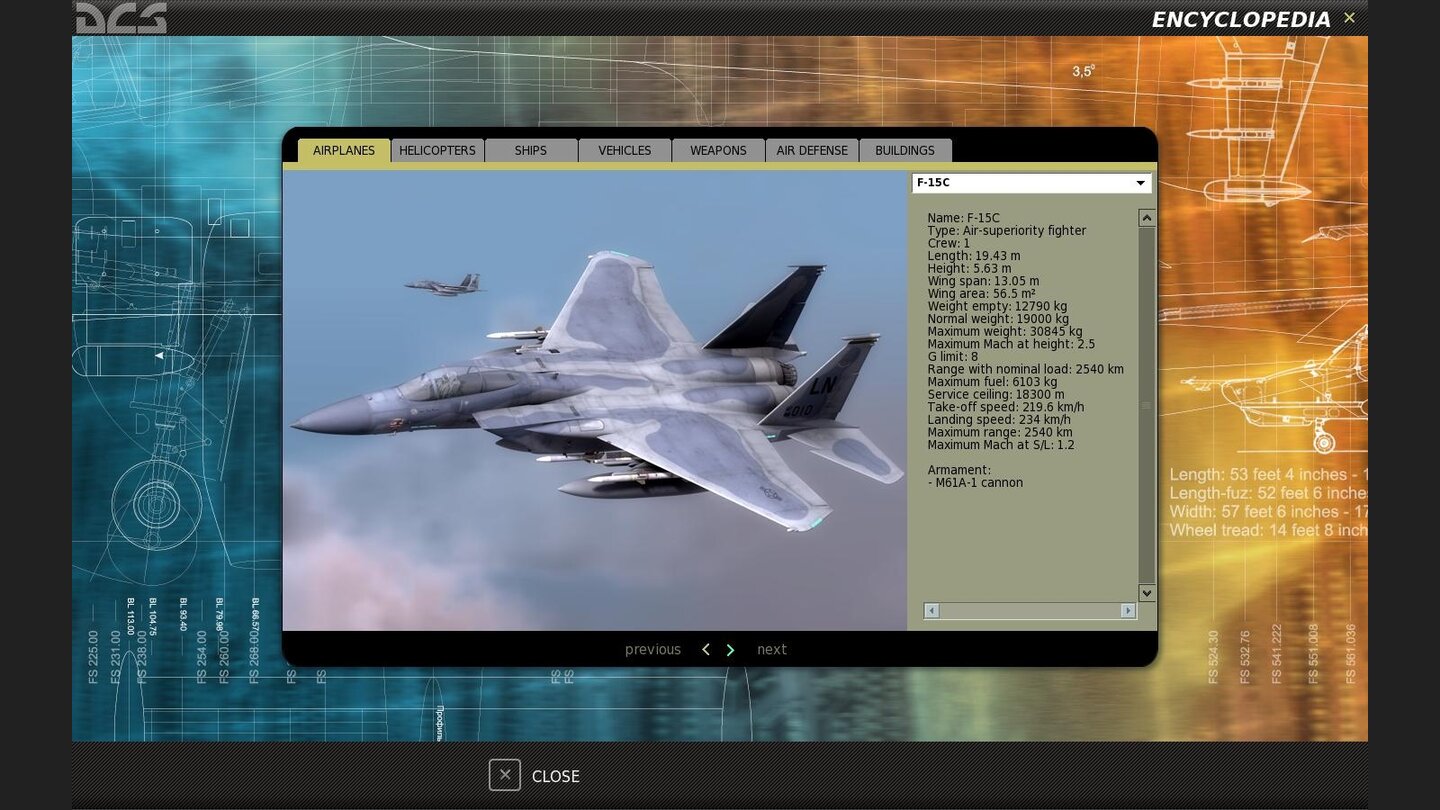The width and height of the screenshot is (1440, 810).
Task: Switch to the Airplanes tab
Action: click(x=344, y=150)
